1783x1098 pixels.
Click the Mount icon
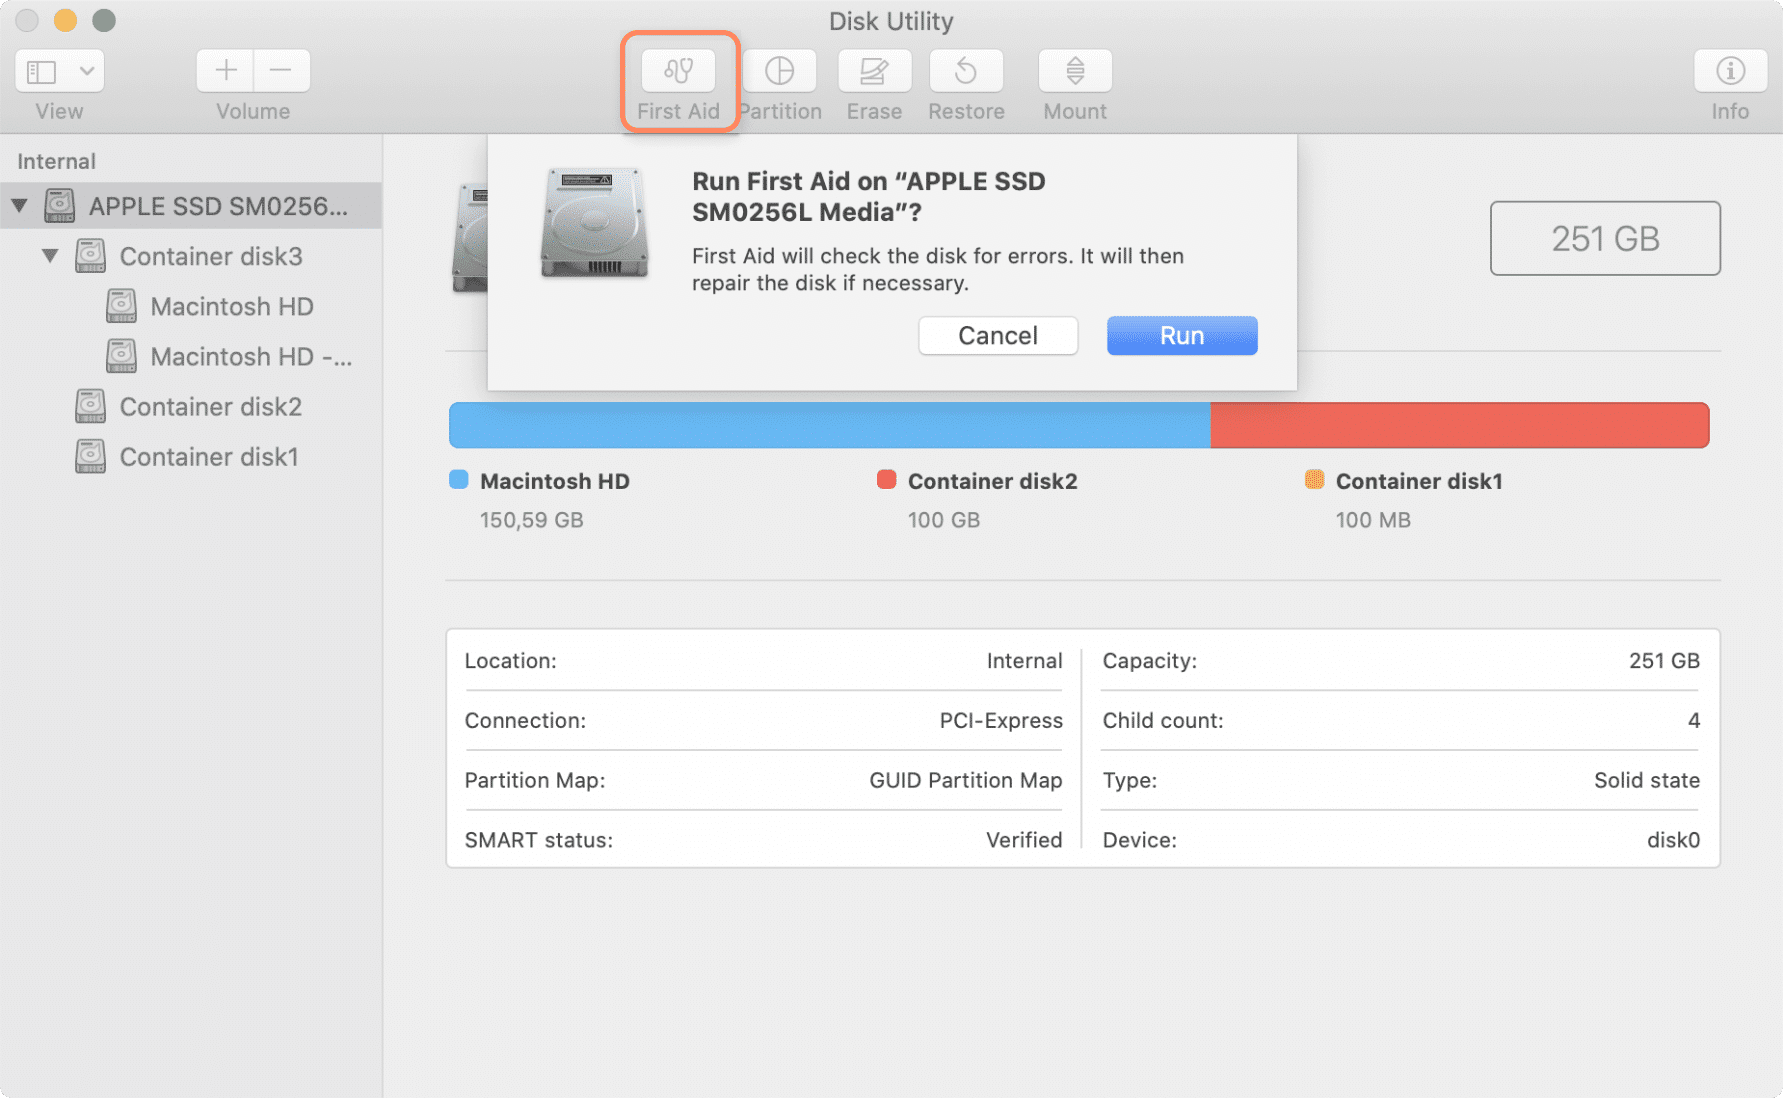pyautogui.click(x=1074, y=70)
